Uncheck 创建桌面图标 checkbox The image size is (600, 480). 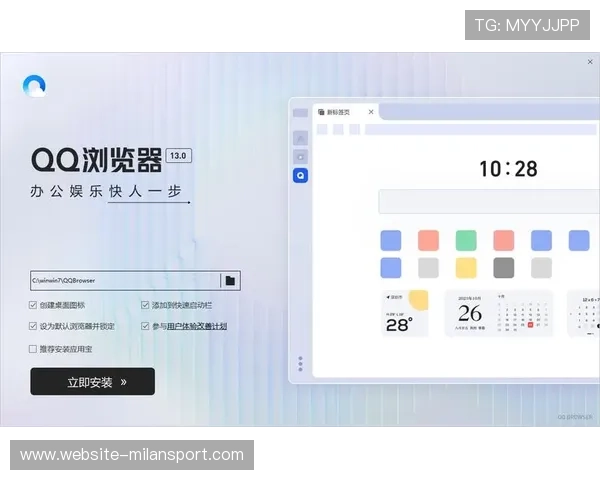(33, 305)
